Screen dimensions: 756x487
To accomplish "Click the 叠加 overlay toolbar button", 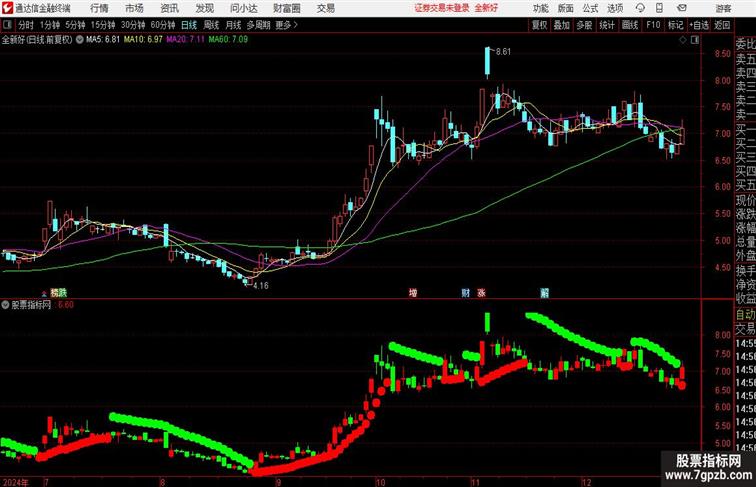I will (562, 25).
